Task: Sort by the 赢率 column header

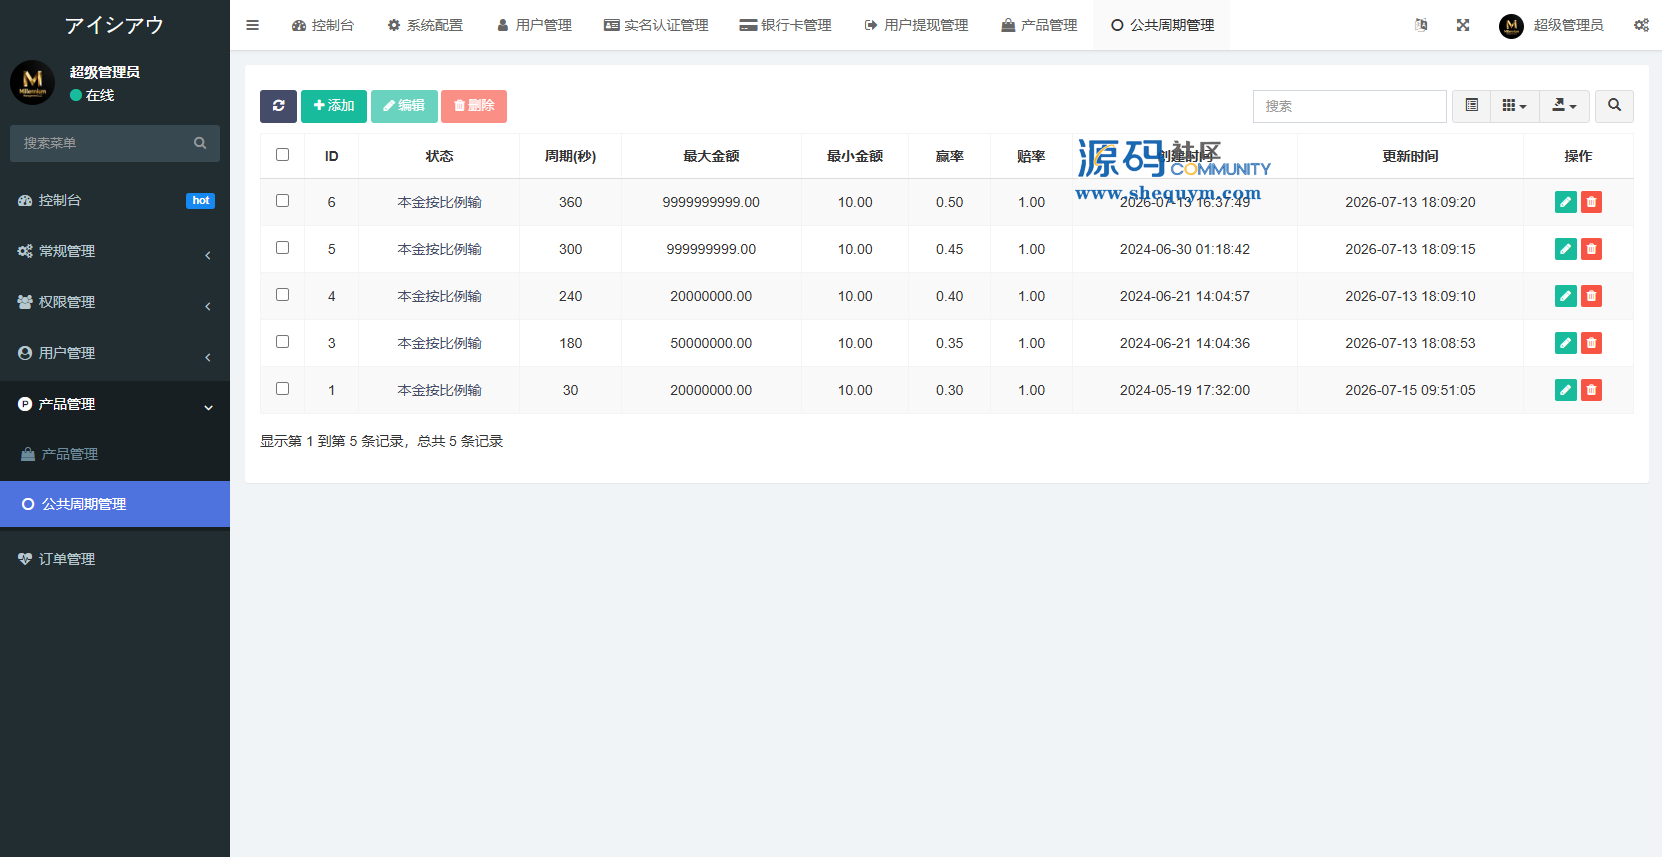Action: coord(950,156)
